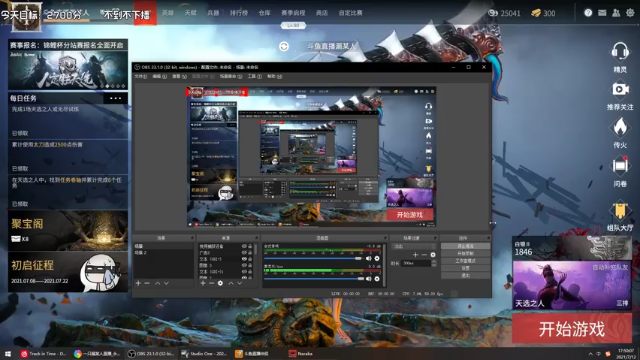Remove the transition with the minus icon in OBS
Screen dimensions: 640x360
(x=424, y=255)
